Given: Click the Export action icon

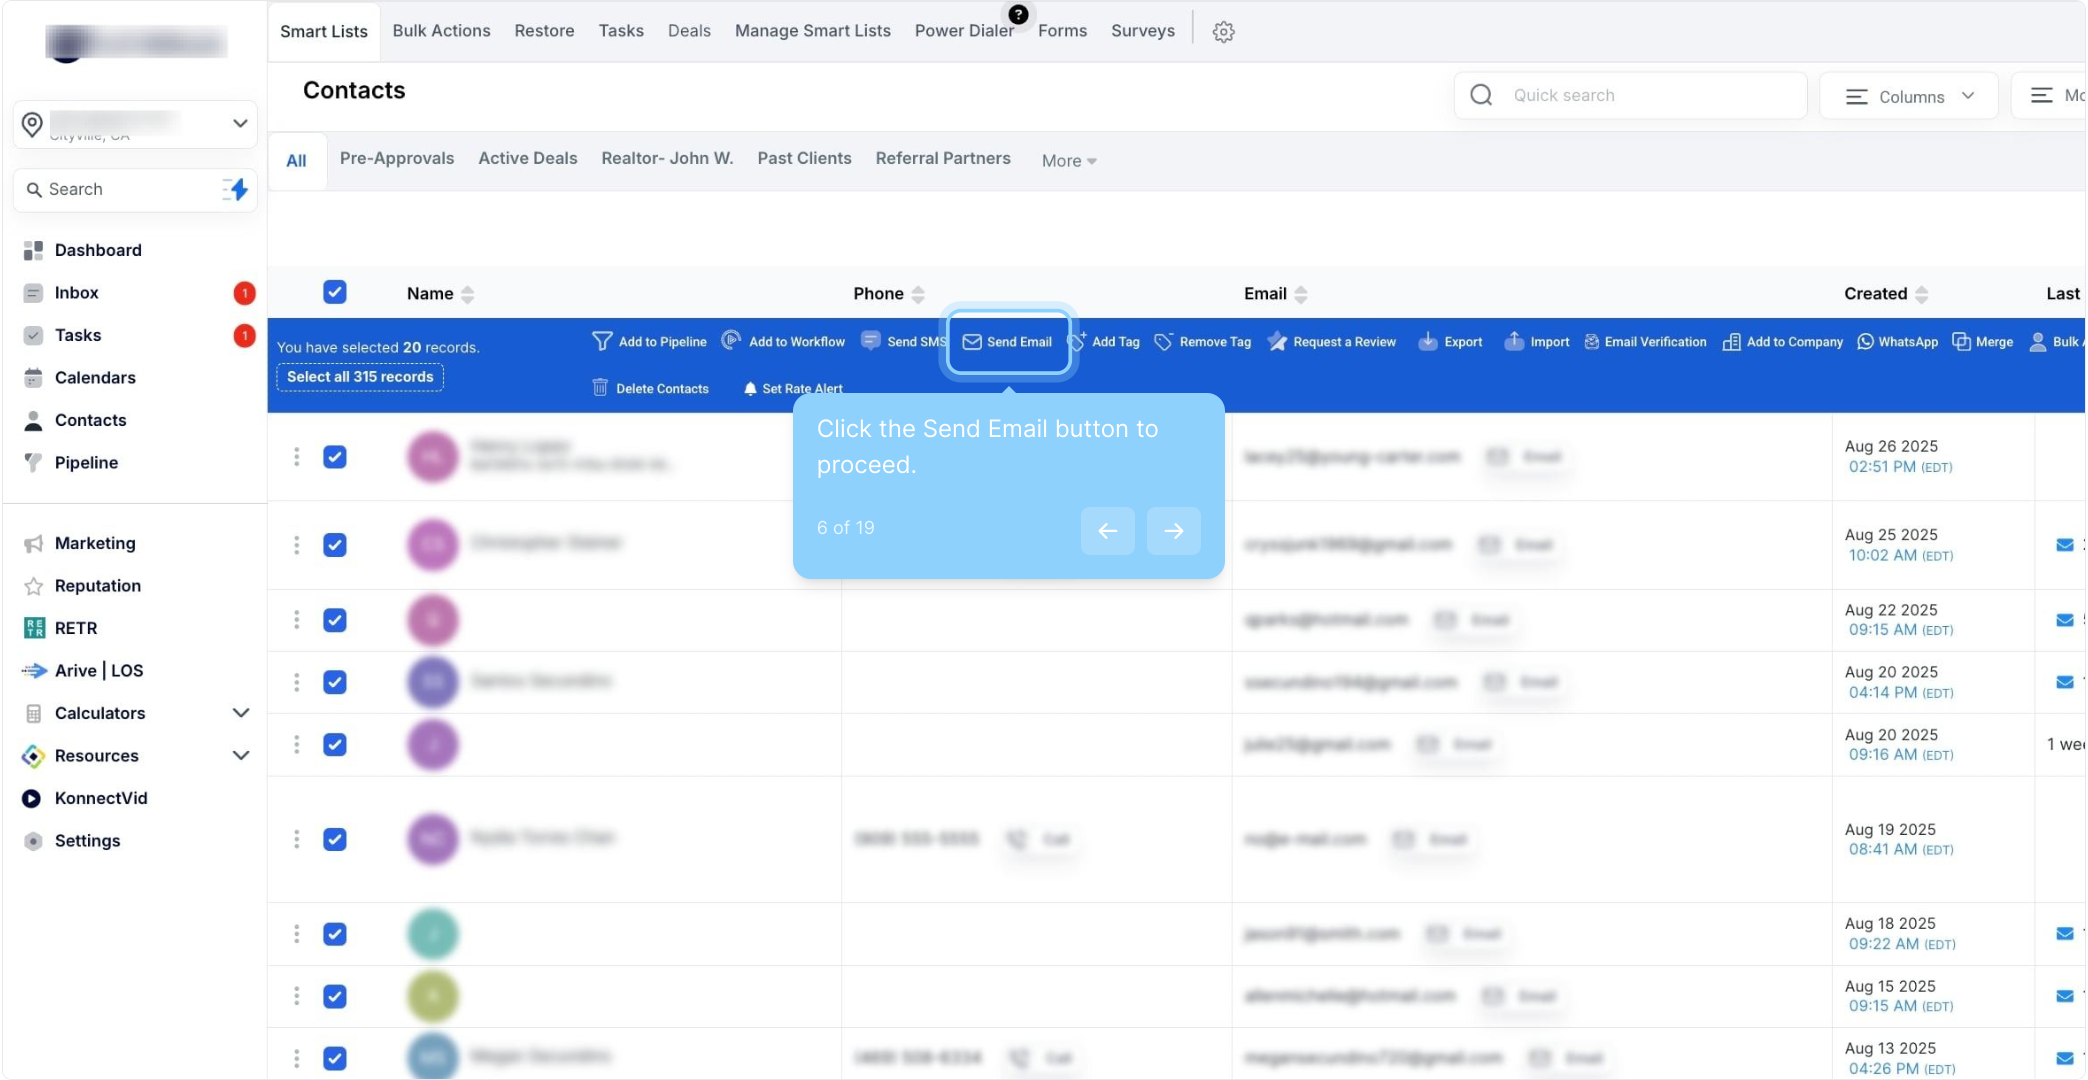Looking at the screenshot, I should coord(1428,342).
